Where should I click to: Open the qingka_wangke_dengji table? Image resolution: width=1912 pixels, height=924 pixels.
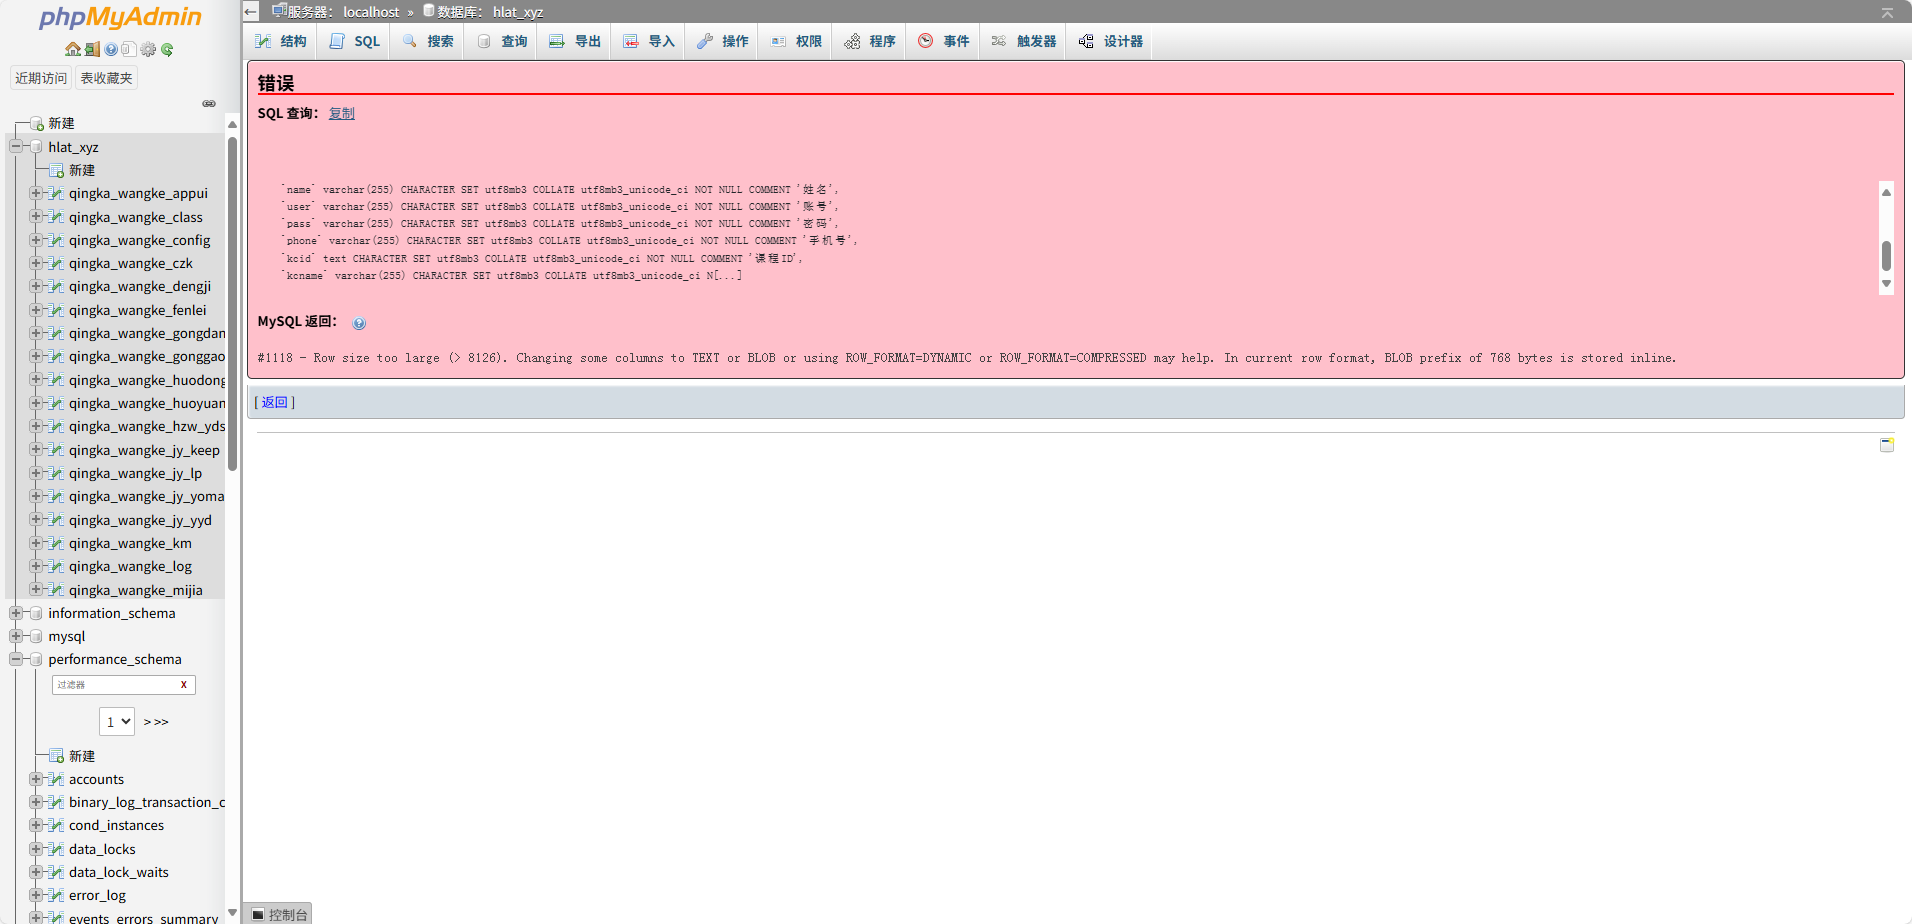140,286
